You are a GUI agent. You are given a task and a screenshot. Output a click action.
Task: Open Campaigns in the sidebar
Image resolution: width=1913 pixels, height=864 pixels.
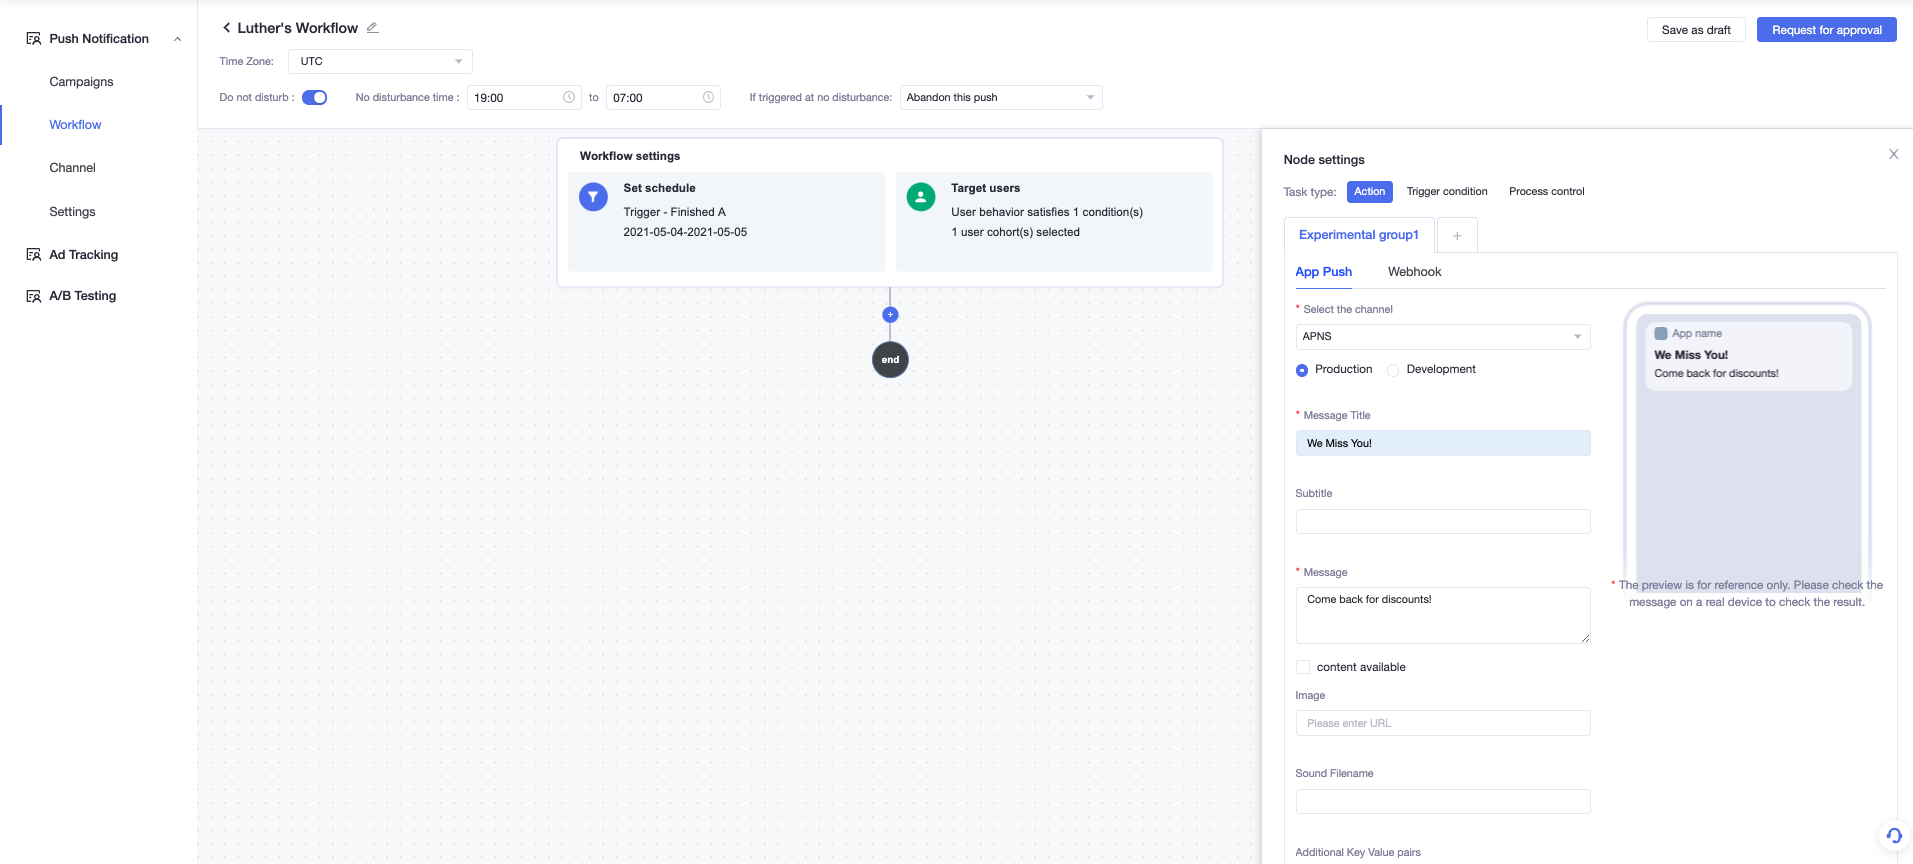pos(81,82)
